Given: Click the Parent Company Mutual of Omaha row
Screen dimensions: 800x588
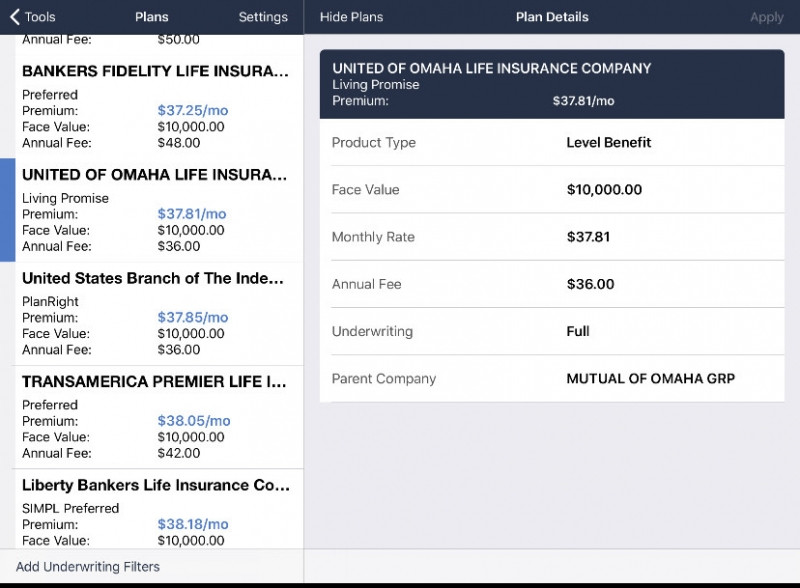Looking at the screenshot, I should 552,379.
